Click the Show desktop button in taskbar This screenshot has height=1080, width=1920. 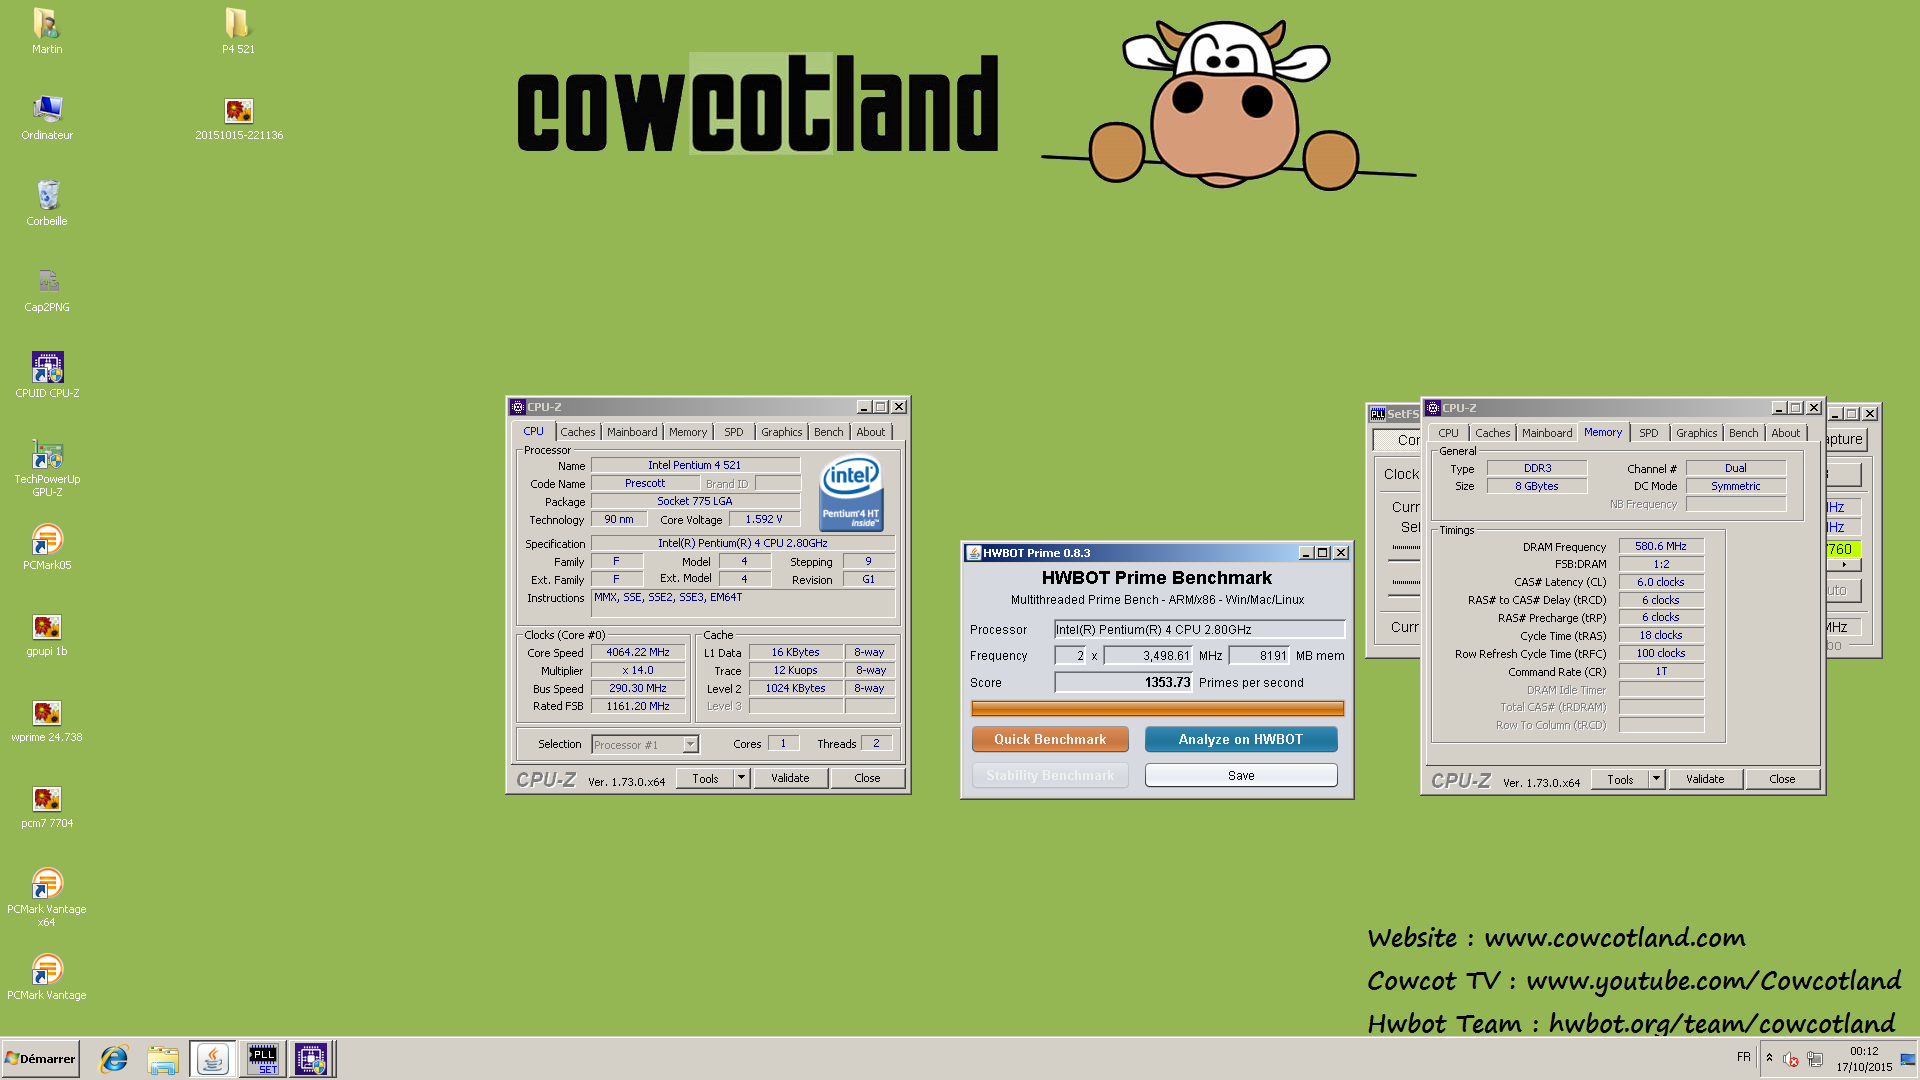pyautogui.click(x=1908, y=1059)
